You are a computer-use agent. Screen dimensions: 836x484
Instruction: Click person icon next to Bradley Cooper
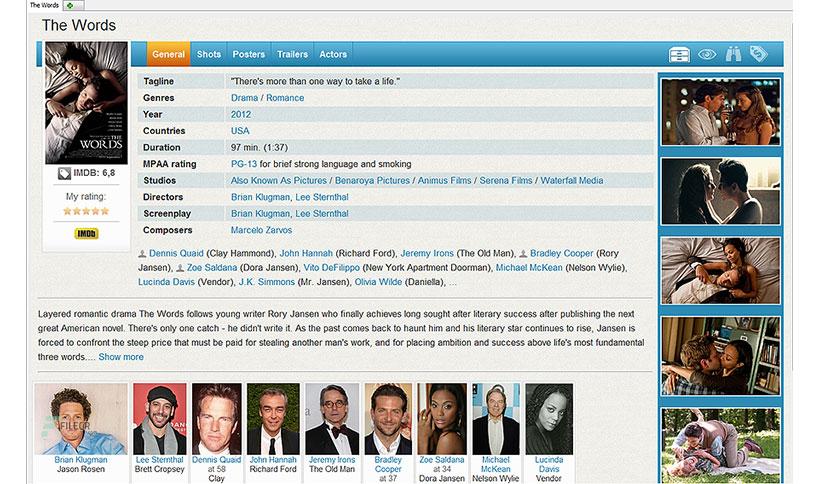[x=523, y=254]
